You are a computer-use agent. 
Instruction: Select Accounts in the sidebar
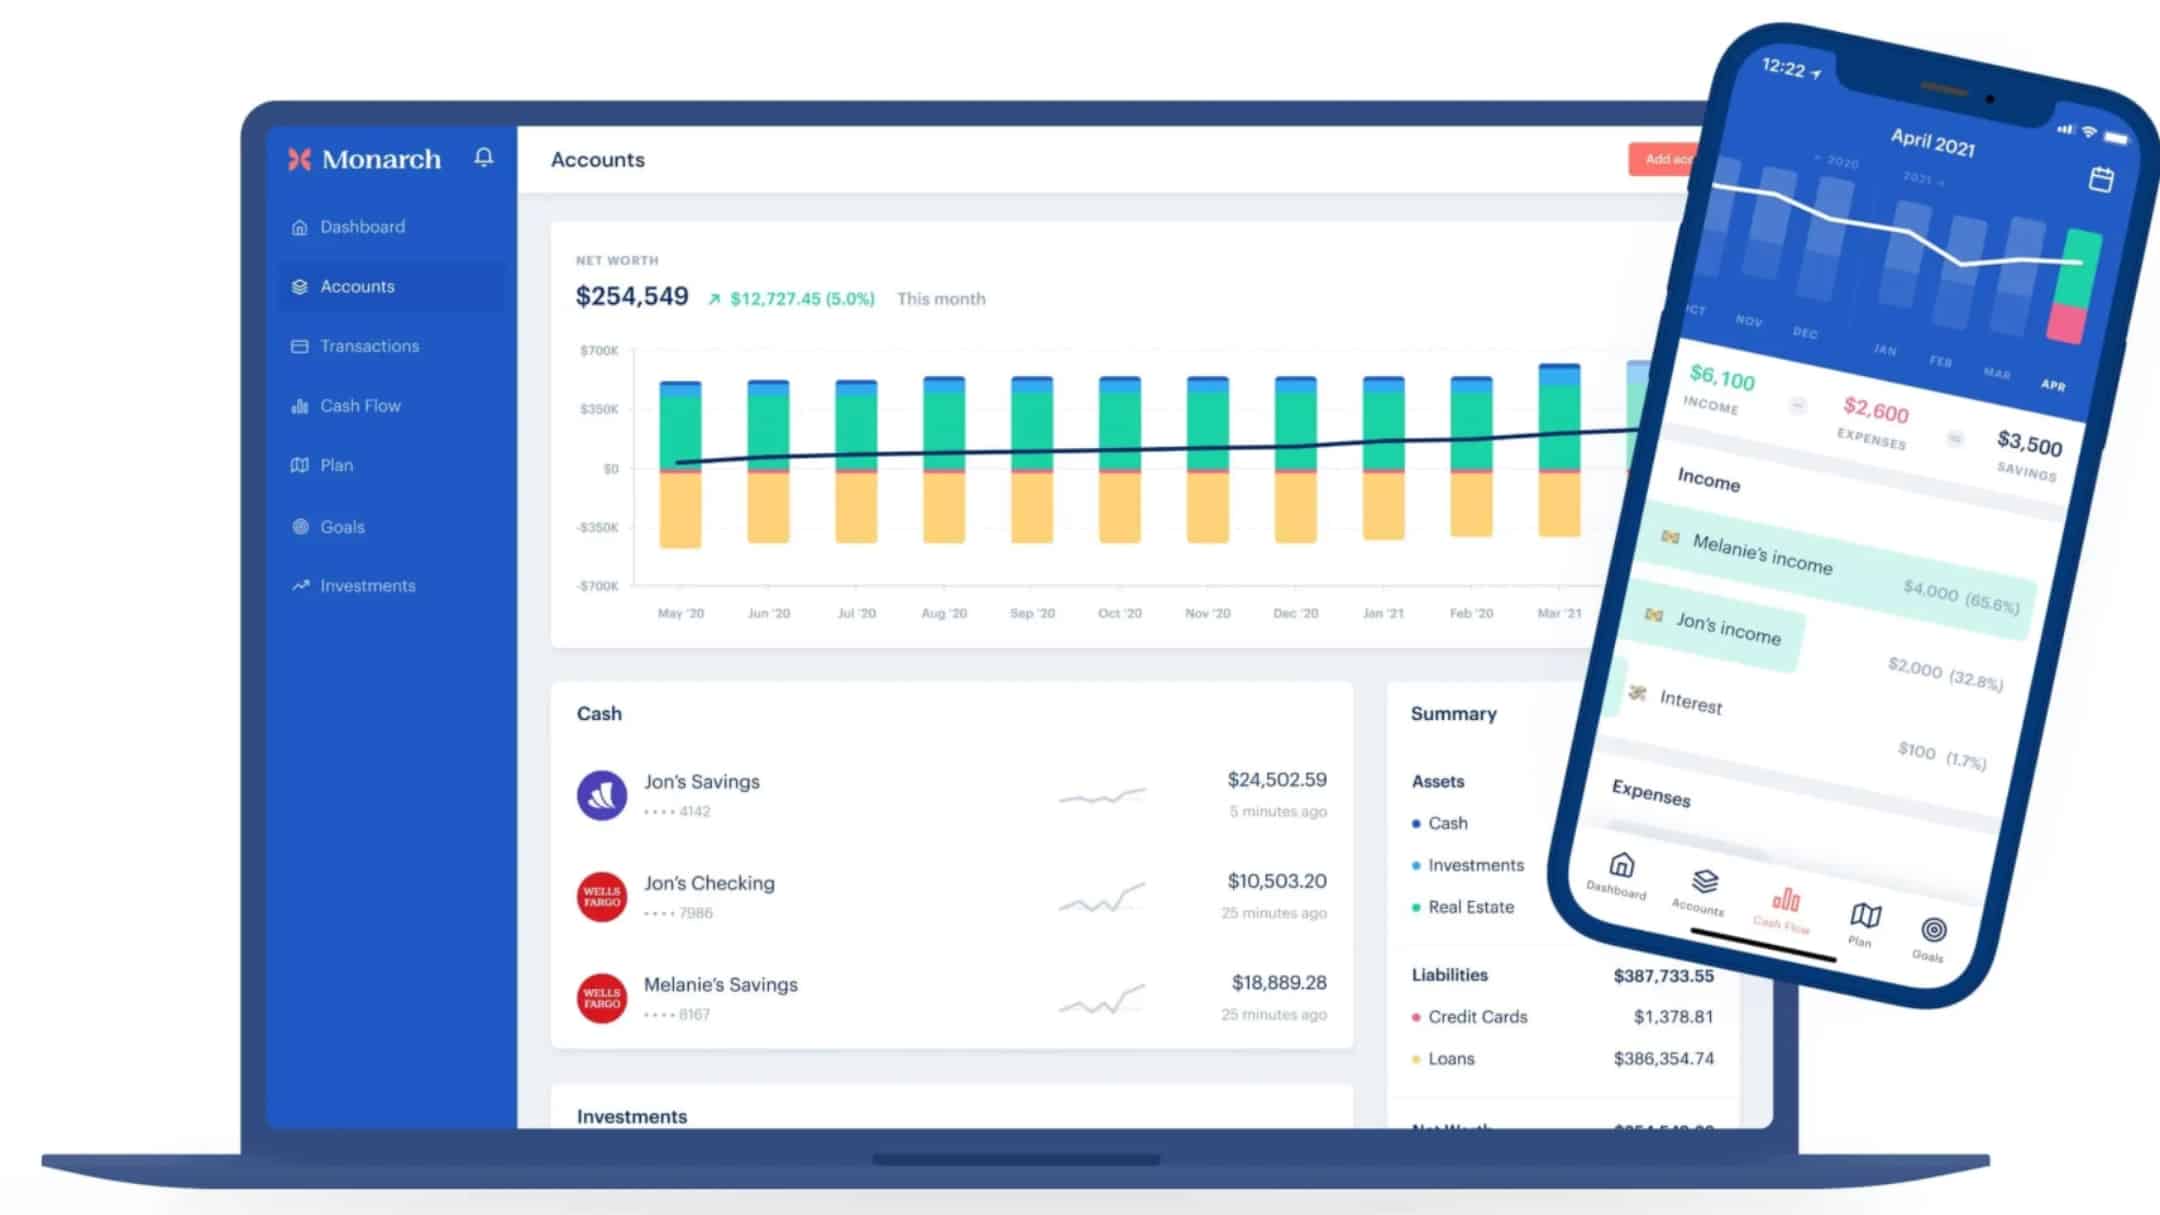[391, 287]
